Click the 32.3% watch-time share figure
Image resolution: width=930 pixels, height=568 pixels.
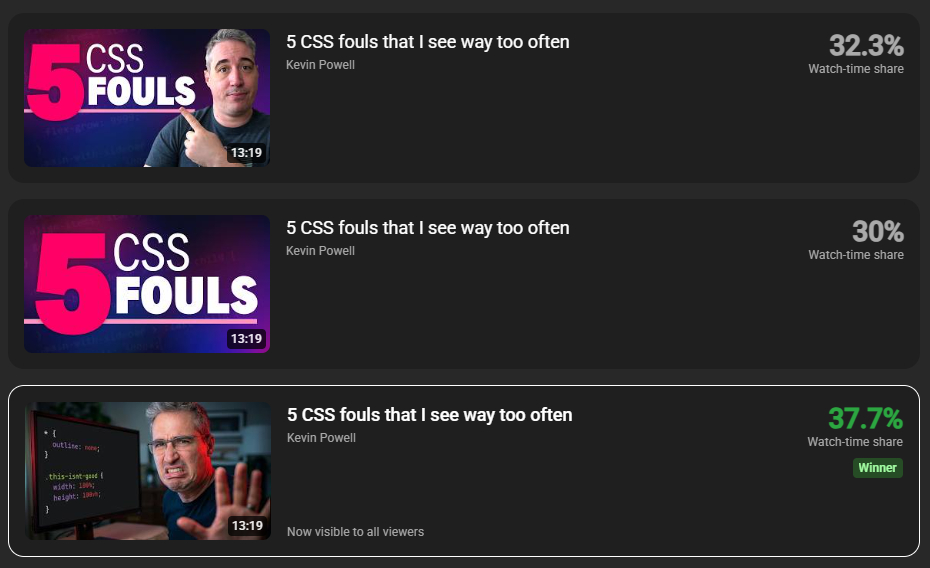(x=866, y=45)
